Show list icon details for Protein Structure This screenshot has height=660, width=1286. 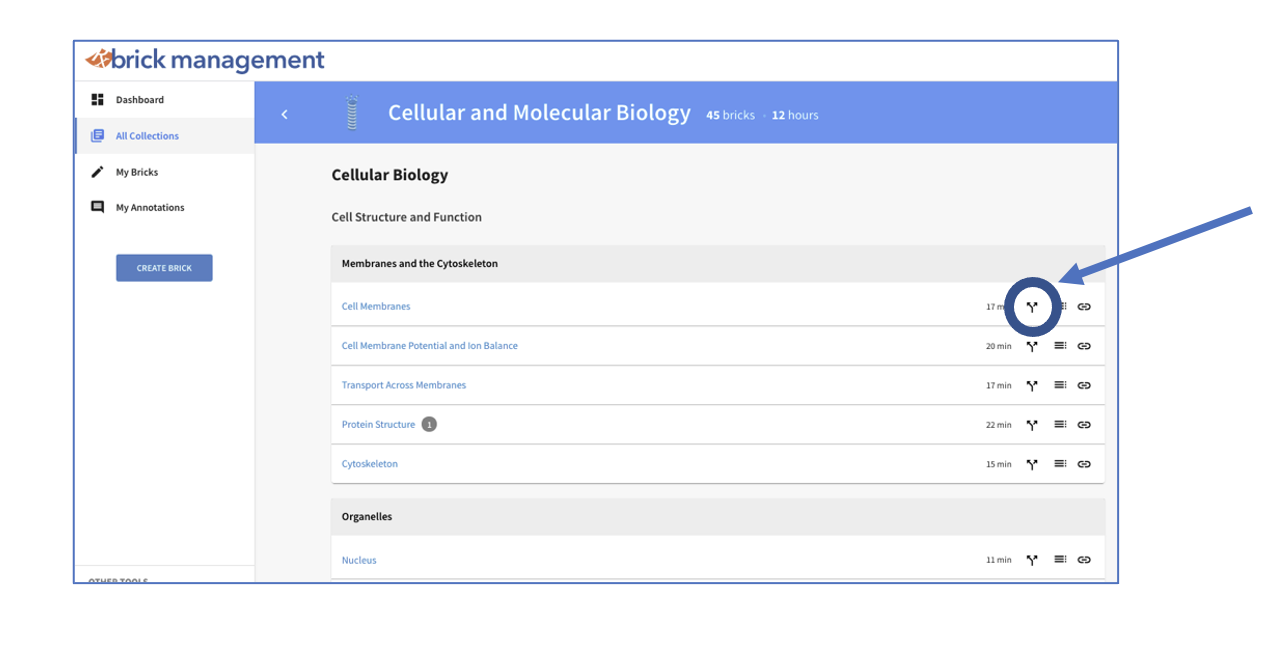pos(1060,425)
